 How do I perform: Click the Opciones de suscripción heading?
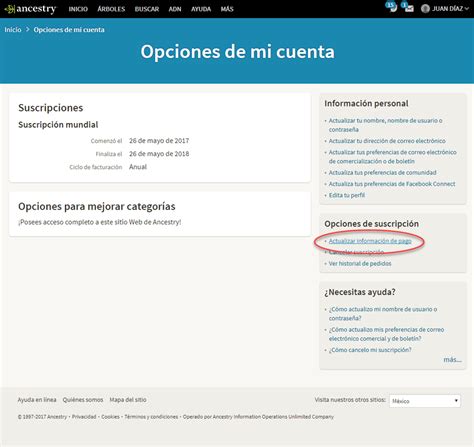coord(371,224)
